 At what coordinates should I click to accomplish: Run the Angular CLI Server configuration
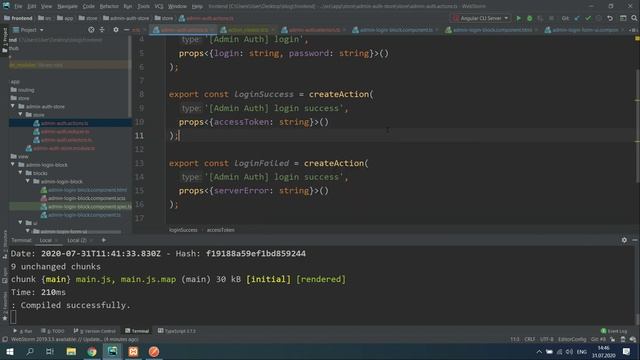coord(518,18)
